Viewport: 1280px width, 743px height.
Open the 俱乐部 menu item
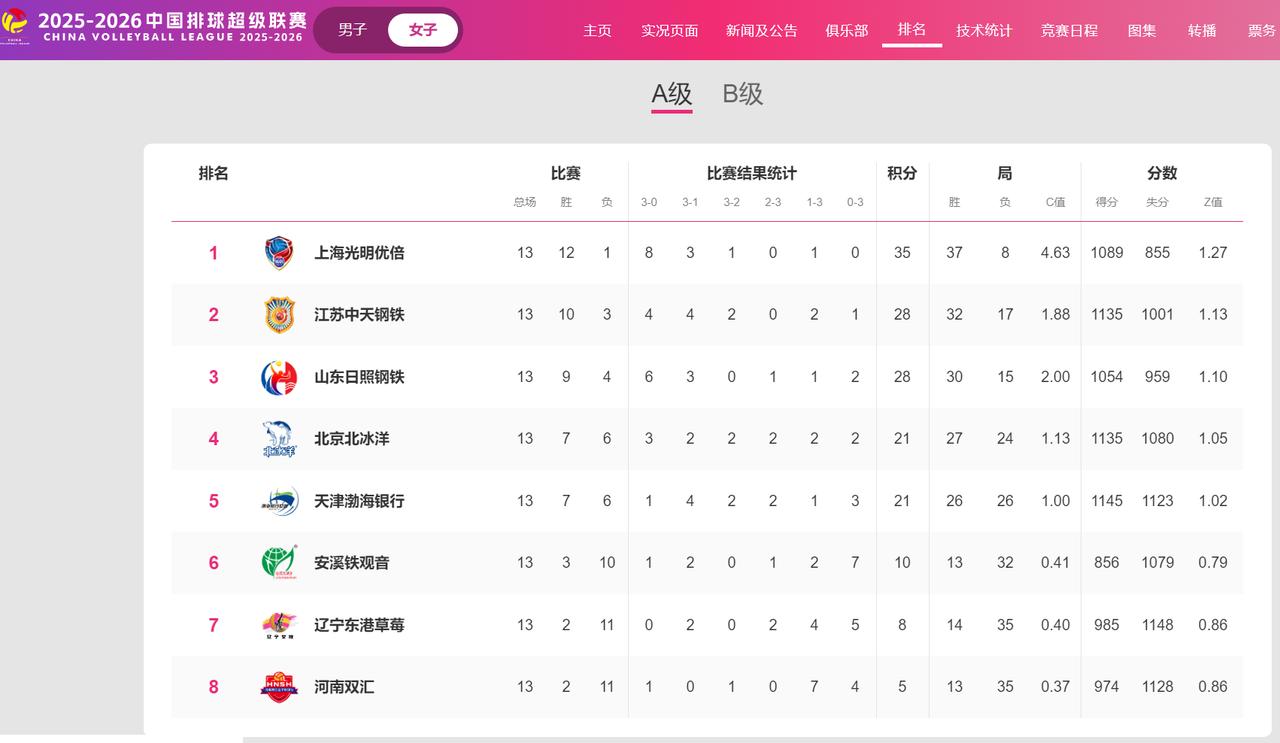coord(847,31)
